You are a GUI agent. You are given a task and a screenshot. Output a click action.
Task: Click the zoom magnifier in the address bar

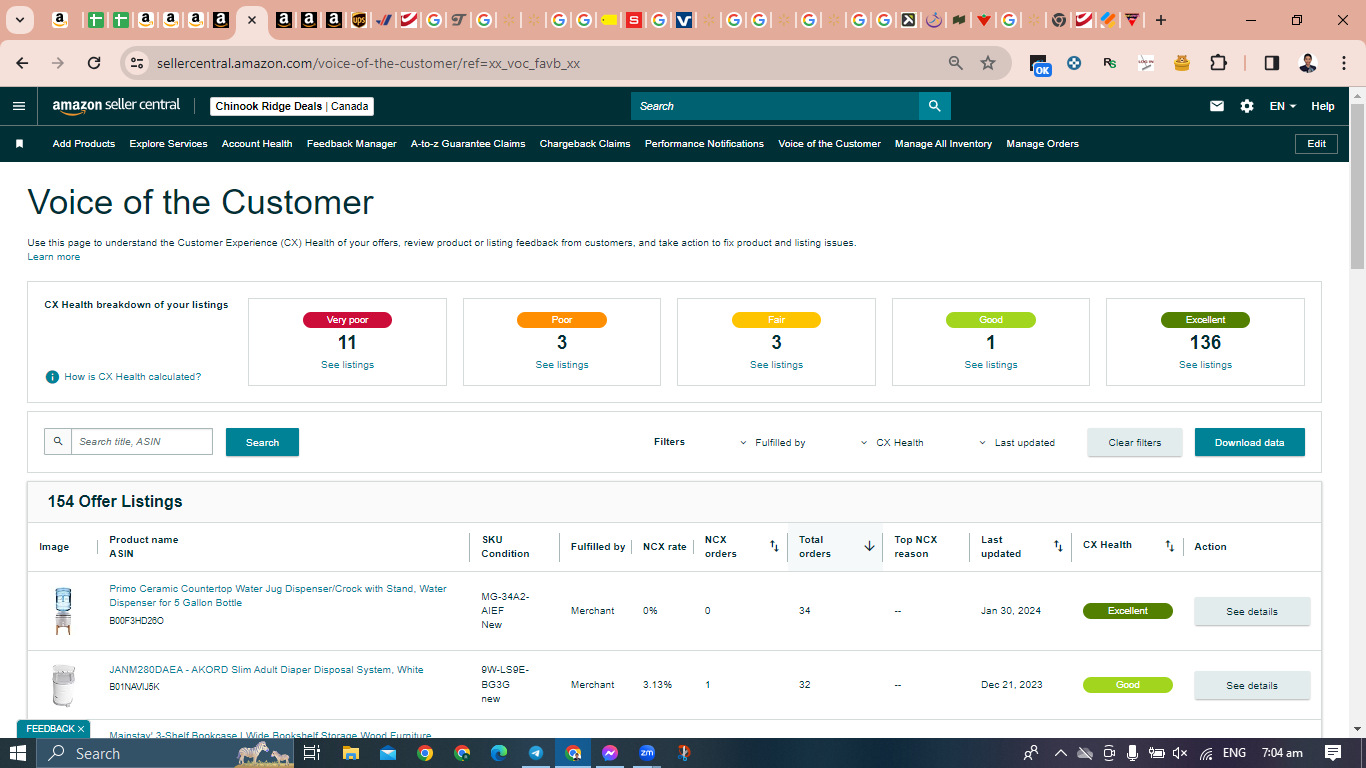click(956, 63)
